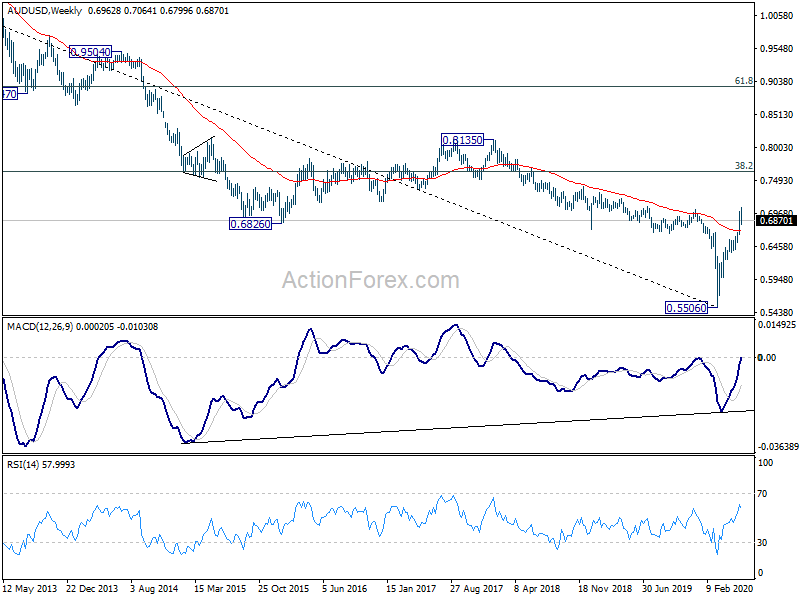Click the partially hidden 470 price label
The image size is (800, 600).
10,94
